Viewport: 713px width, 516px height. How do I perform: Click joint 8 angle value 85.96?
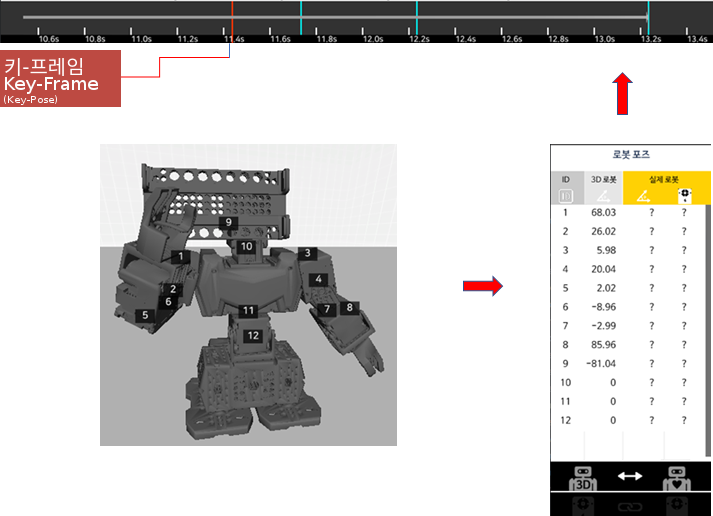pos(603,345)
